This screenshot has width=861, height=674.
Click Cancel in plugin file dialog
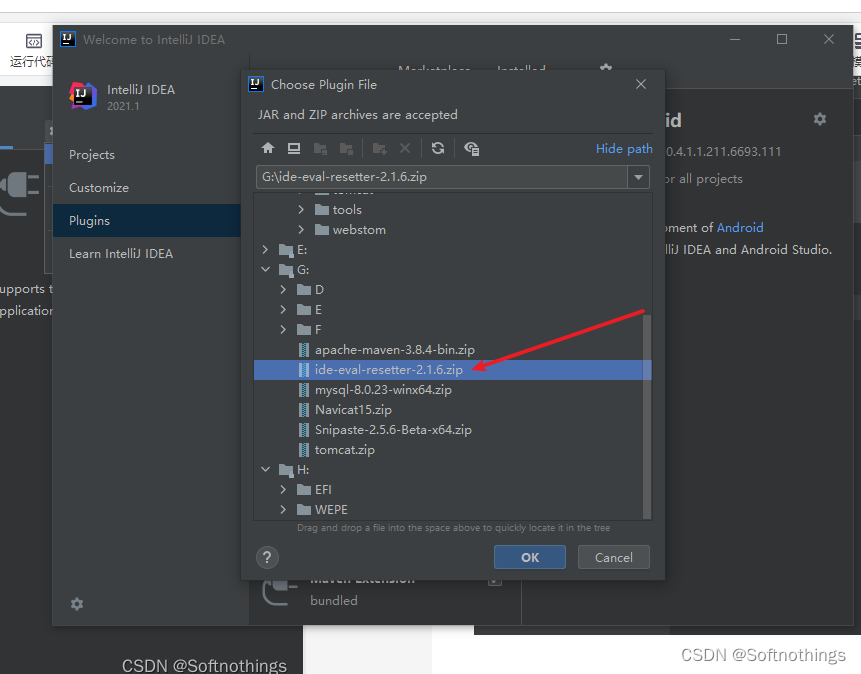point(614,558)
